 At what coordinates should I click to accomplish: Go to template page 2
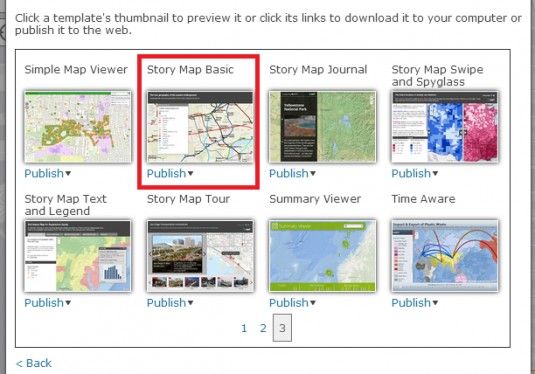[263, 328]
